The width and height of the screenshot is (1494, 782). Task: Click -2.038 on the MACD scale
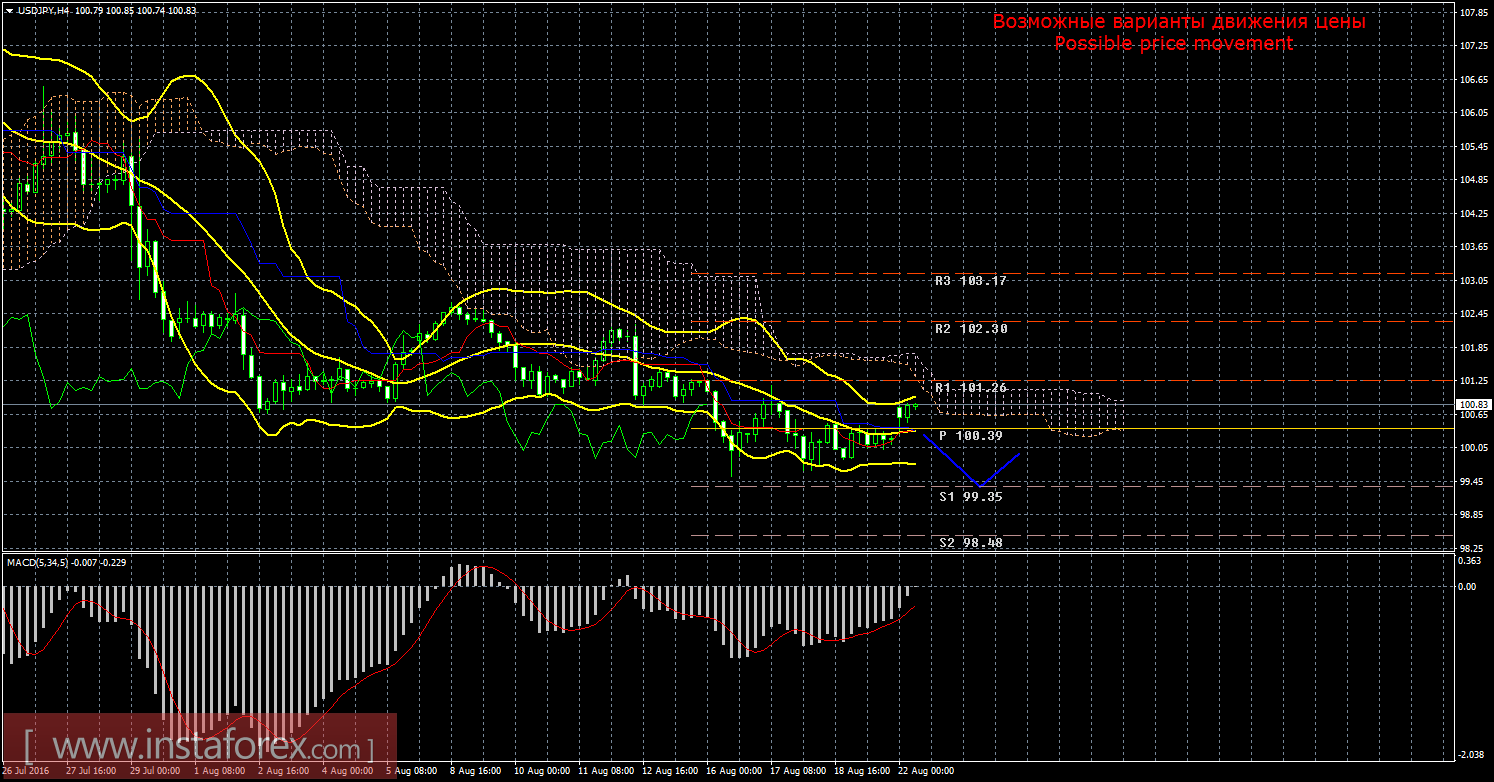pyautogui.click(x=1472, y=755)
